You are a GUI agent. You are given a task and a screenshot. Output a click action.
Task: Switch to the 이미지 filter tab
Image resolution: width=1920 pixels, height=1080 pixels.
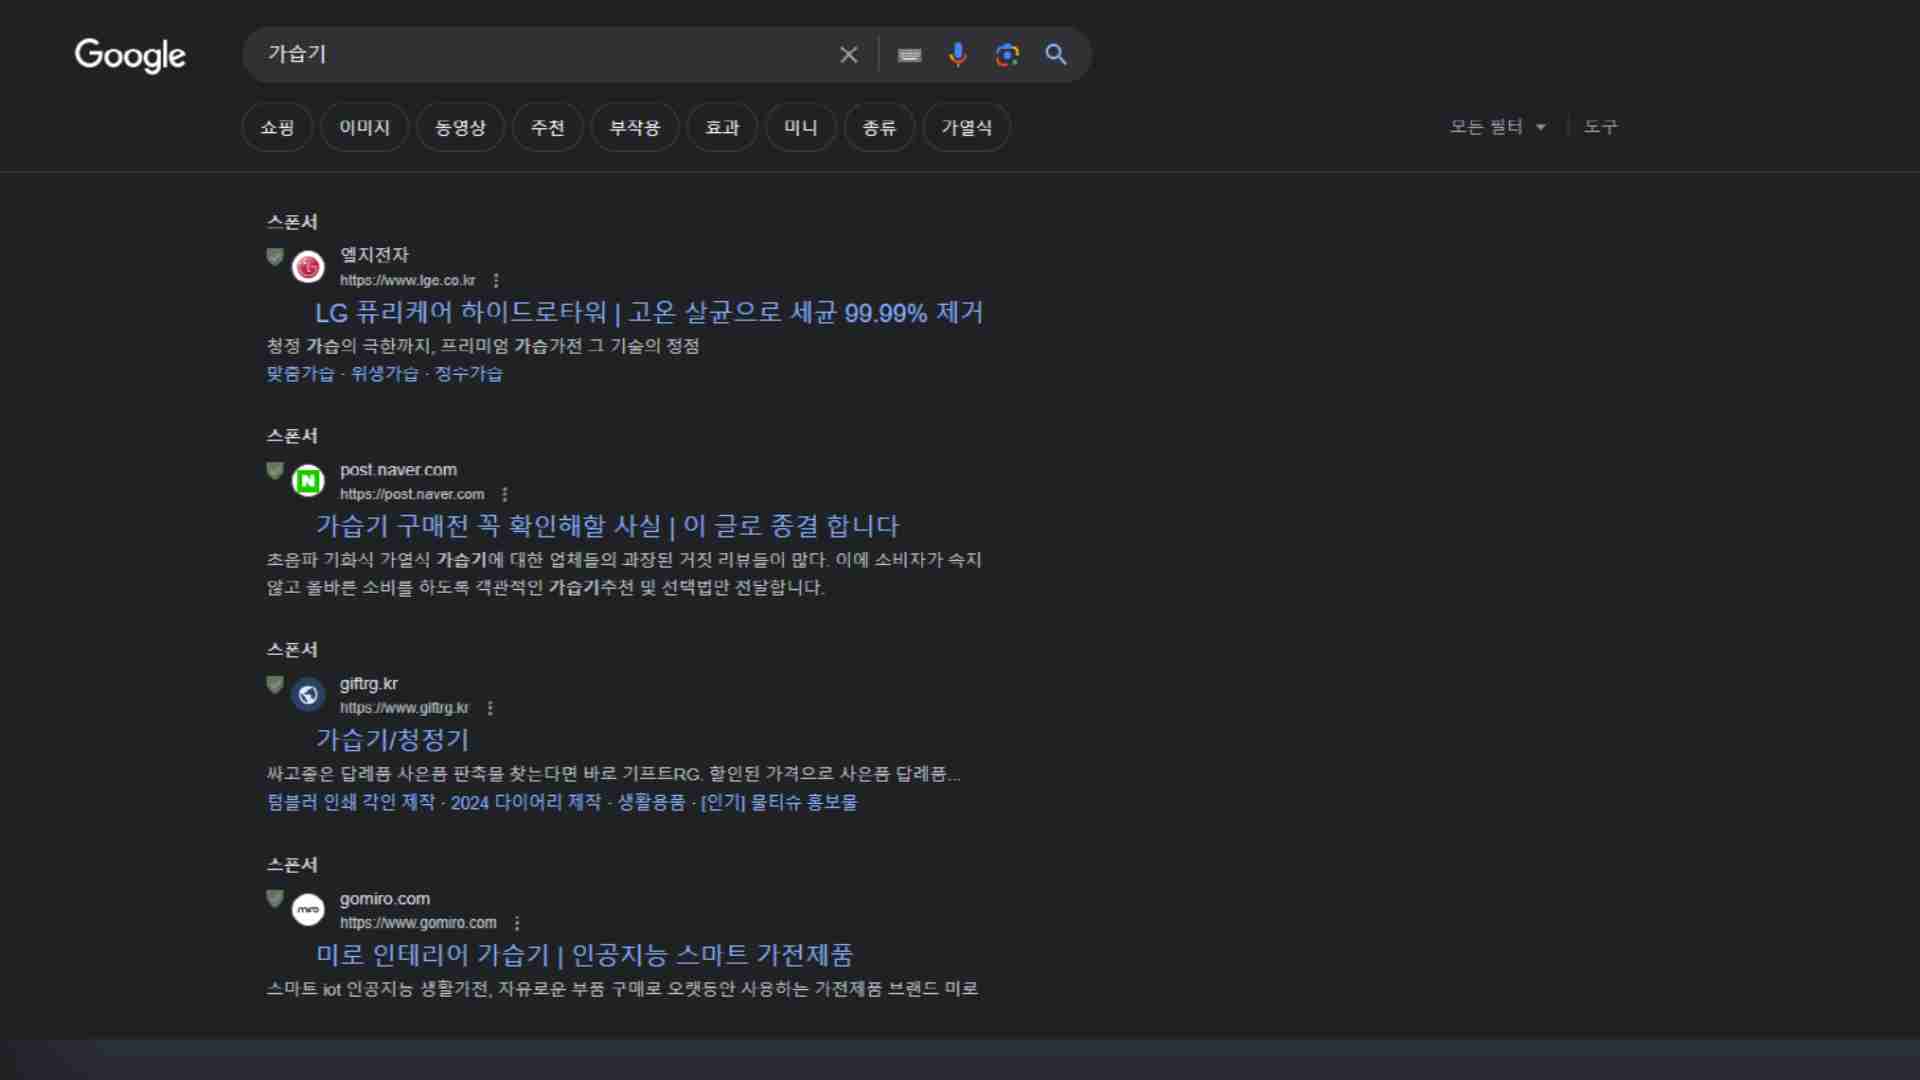click(363, 127)
